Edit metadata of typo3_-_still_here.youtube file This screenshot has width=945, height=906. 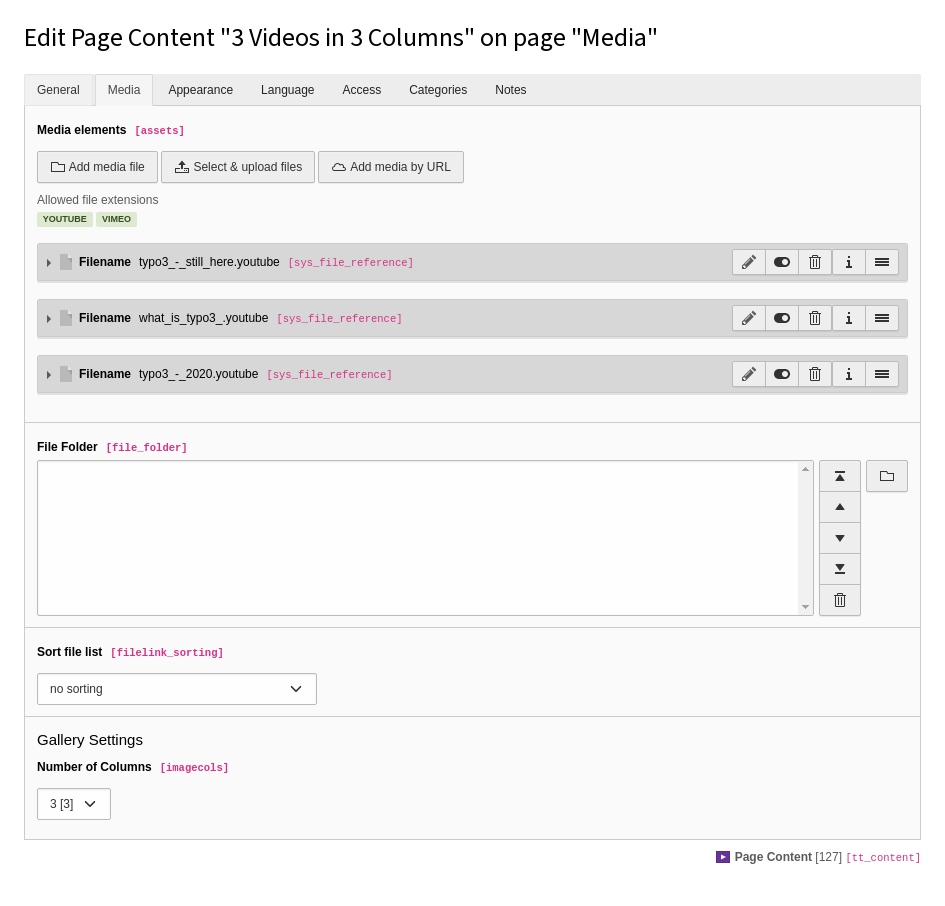pyautogui.click(x=749, y=262)
